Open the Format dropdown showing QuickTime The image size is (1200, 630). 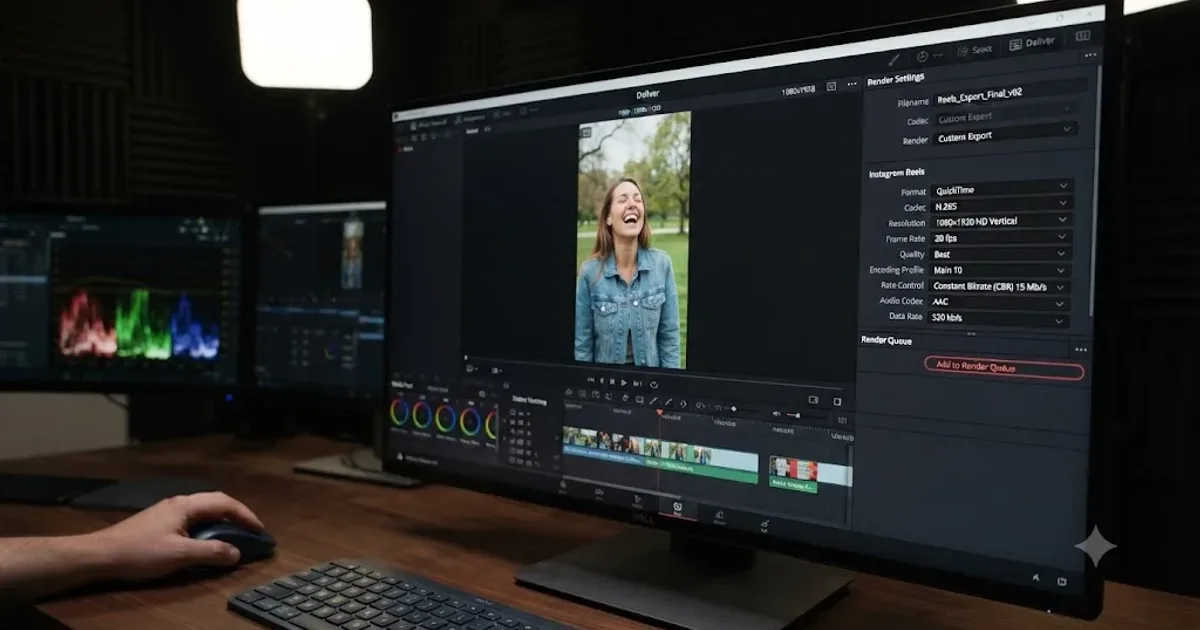[1002, 188]
